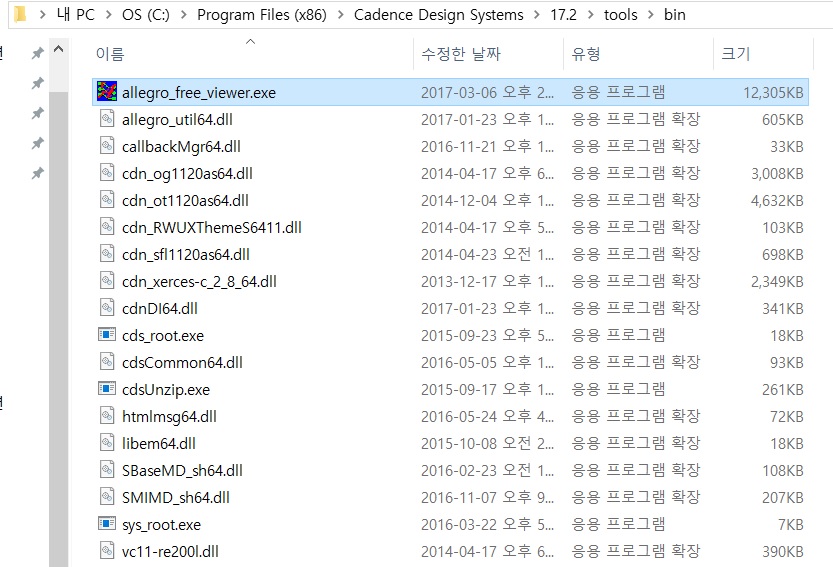Screen dimensions: 833x567
Task: Click the 4,632KB size value
Action: coord(777,201)
